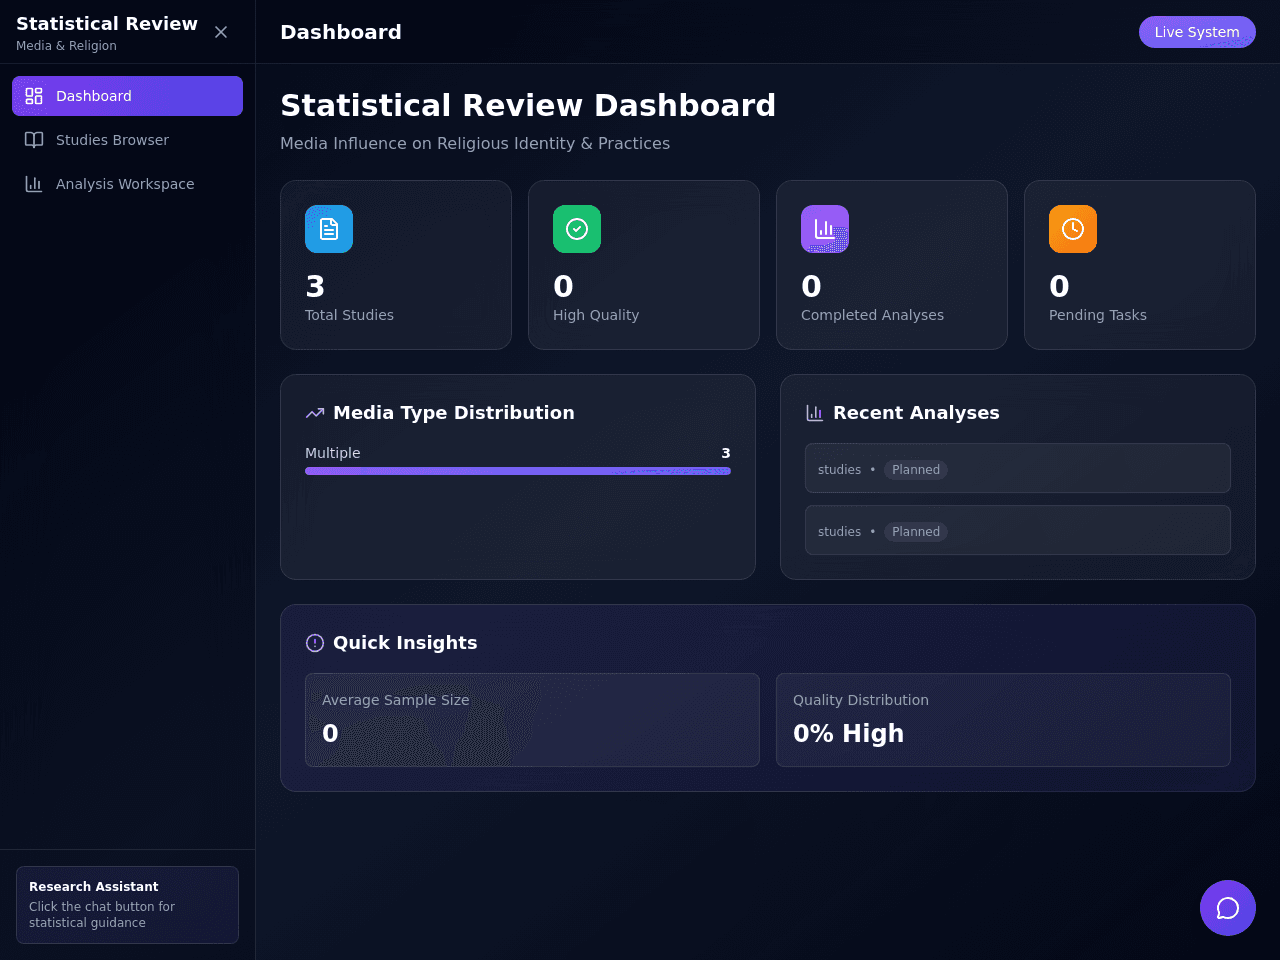
Task: Click the Completed Analyses label
Action: click(872, 315)
